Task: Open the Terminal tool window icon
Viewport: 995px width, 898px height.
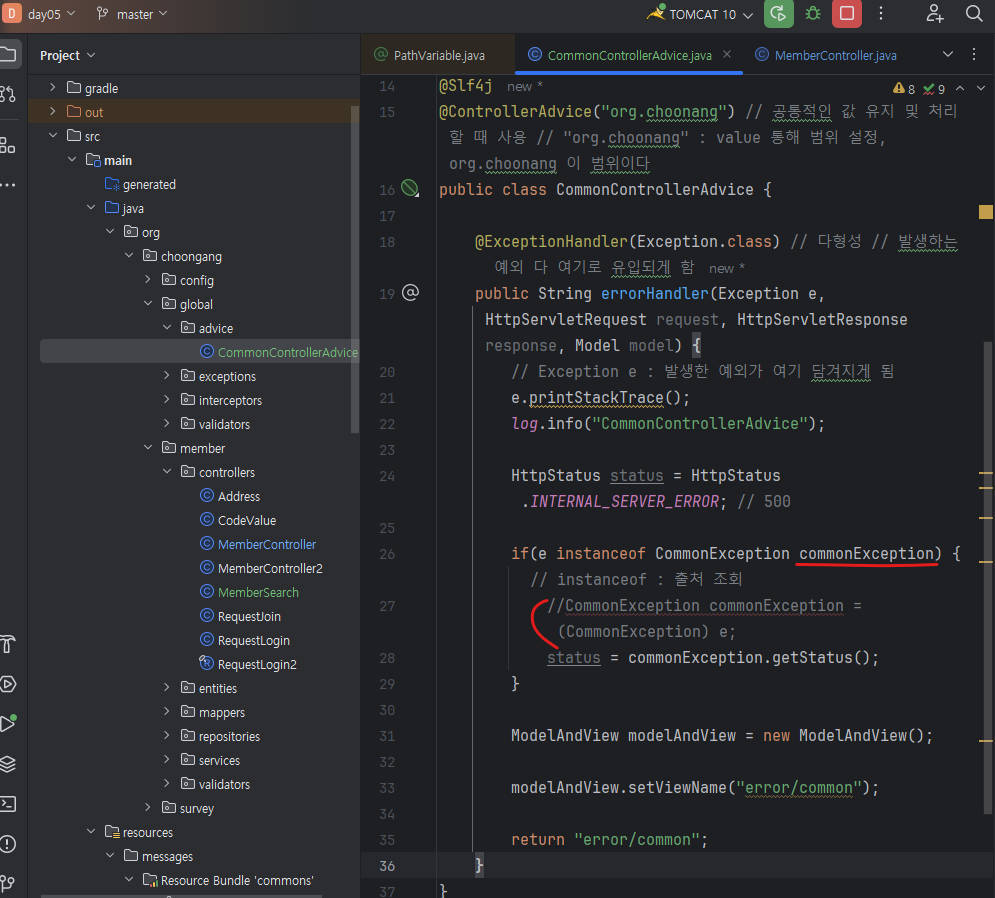Action: tap(8, 804)
